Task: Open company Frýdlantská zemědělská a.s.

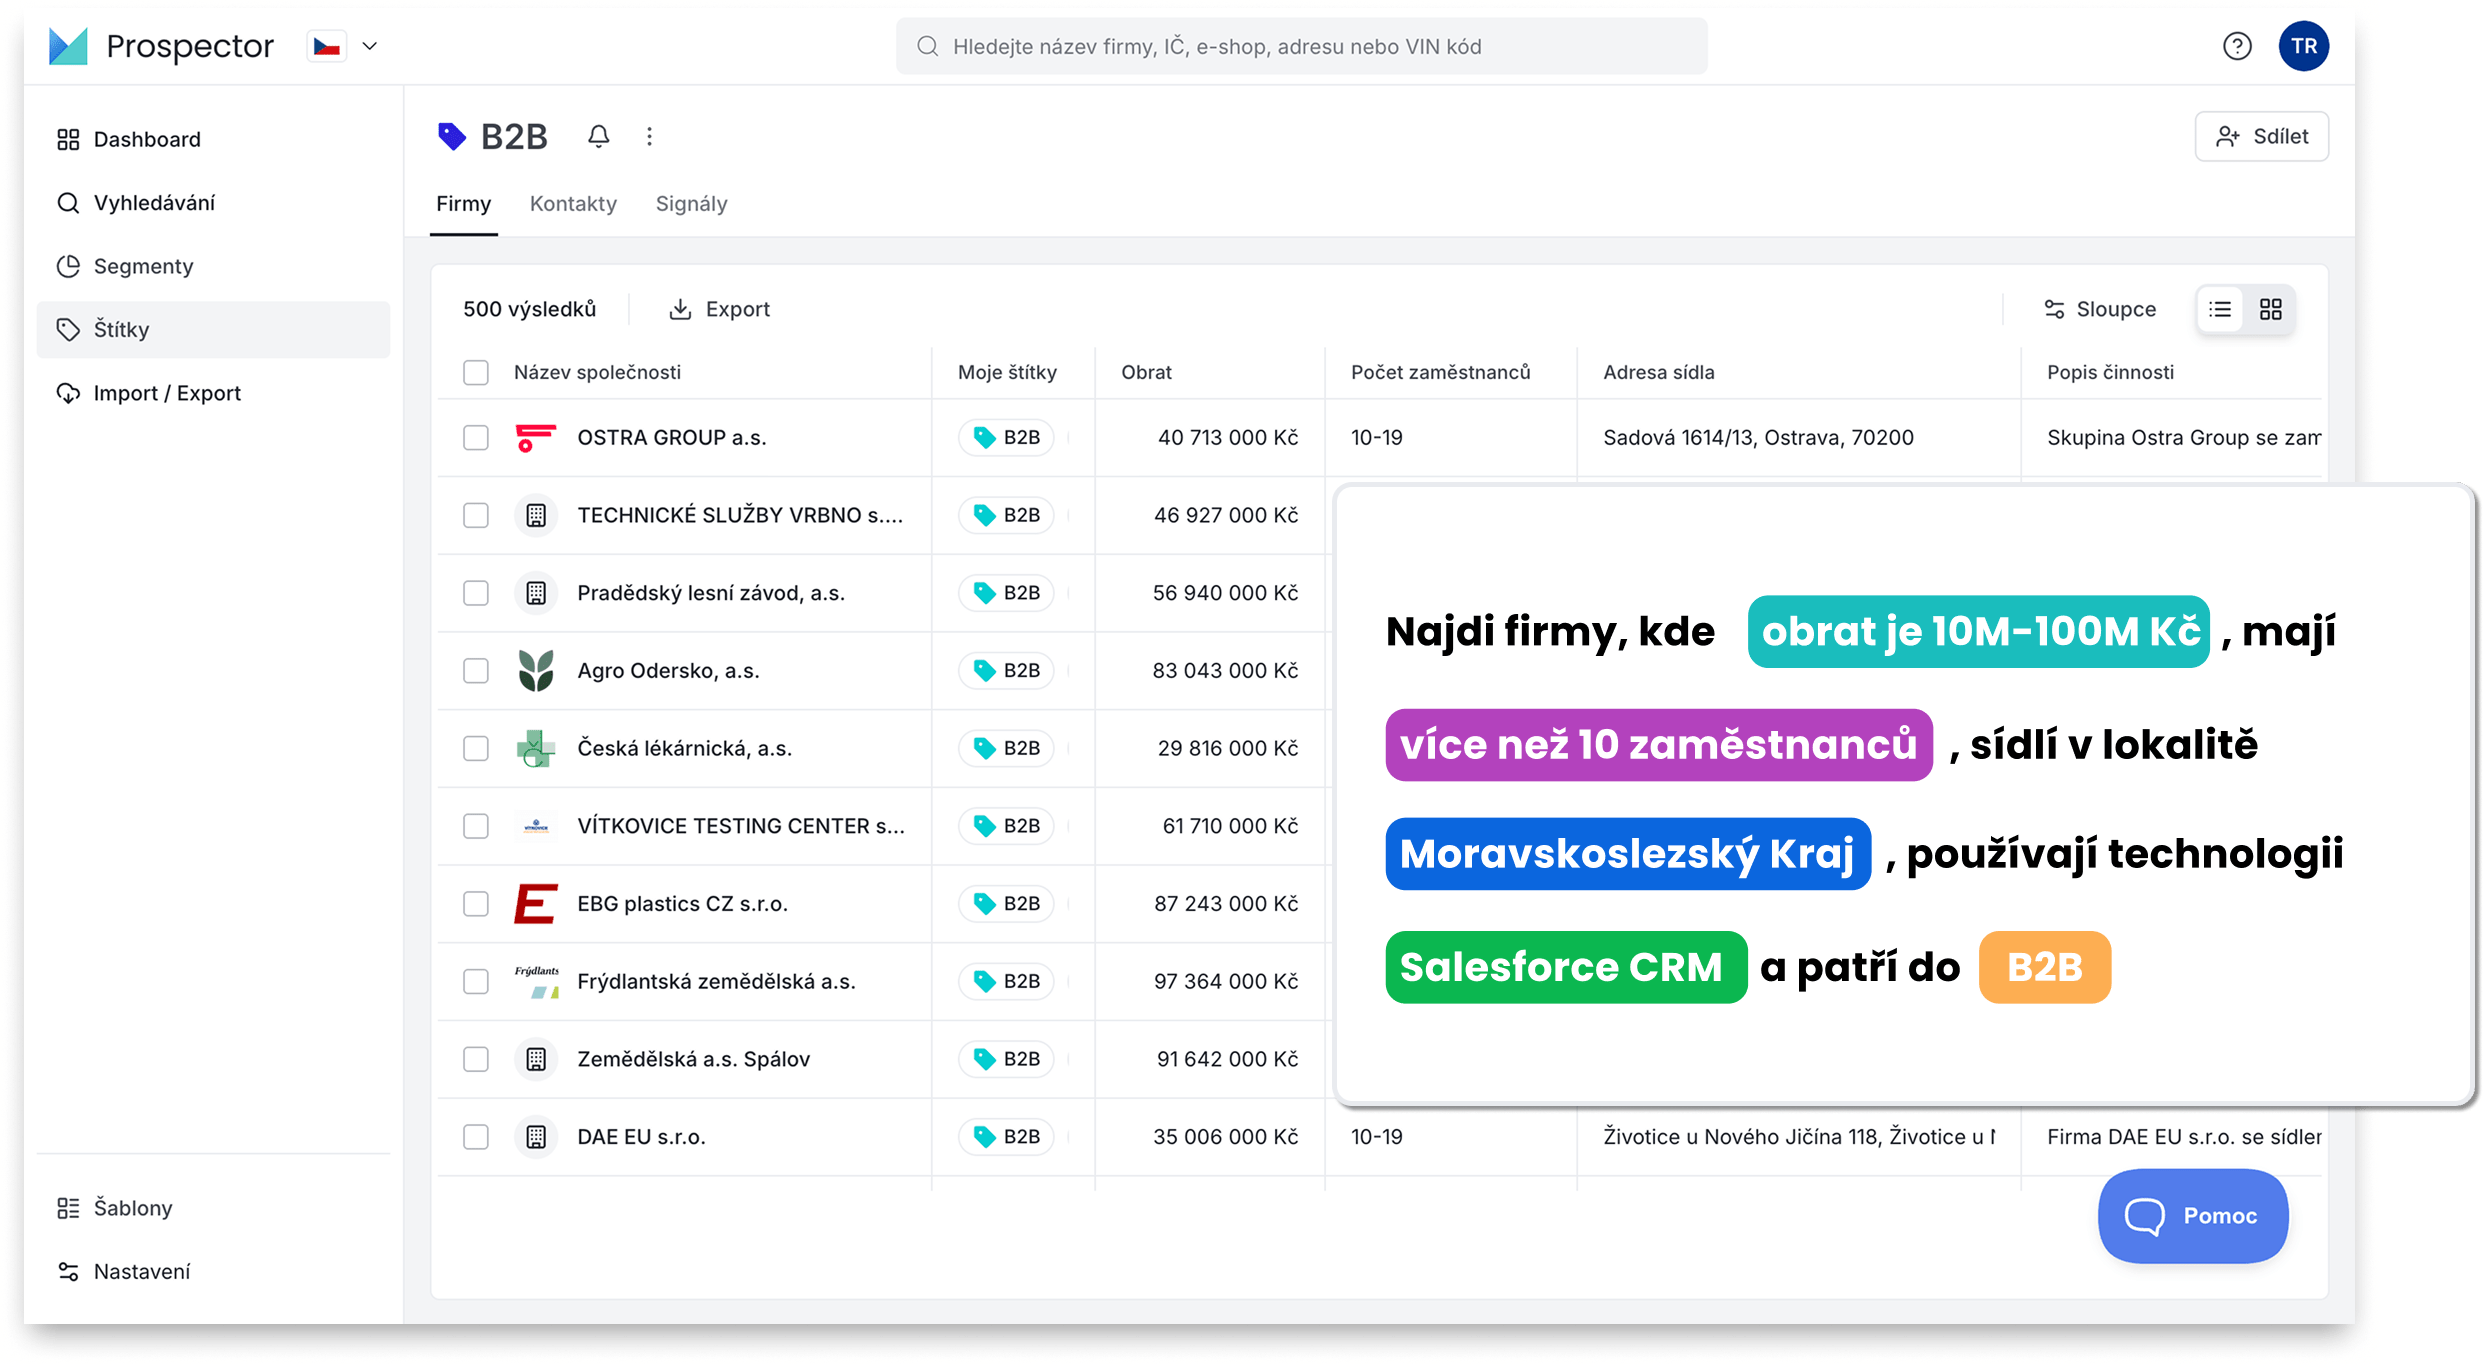Action: tap(716, 981)
